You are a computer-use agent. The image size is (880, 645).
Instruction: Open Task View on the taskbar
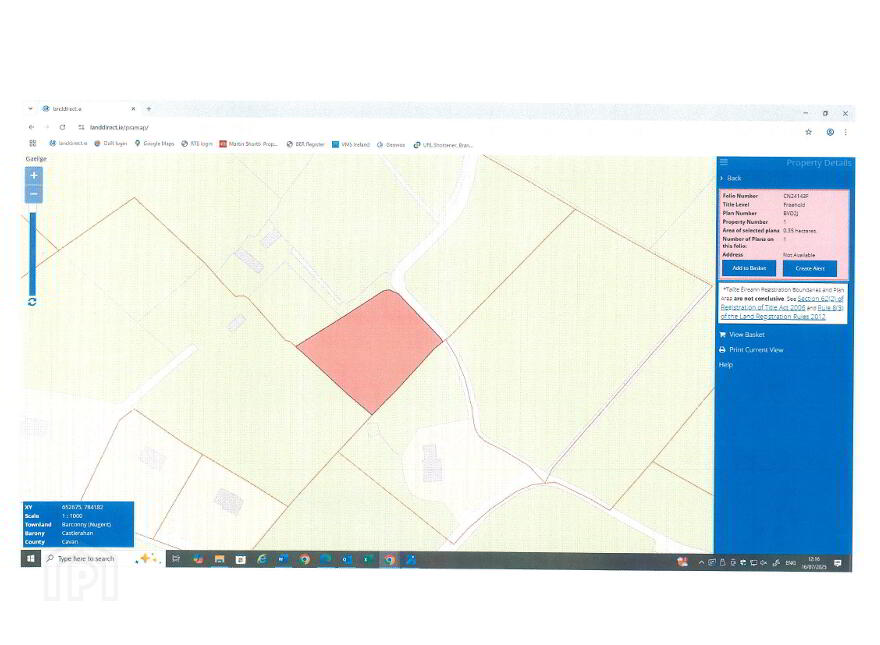[176, 559]
